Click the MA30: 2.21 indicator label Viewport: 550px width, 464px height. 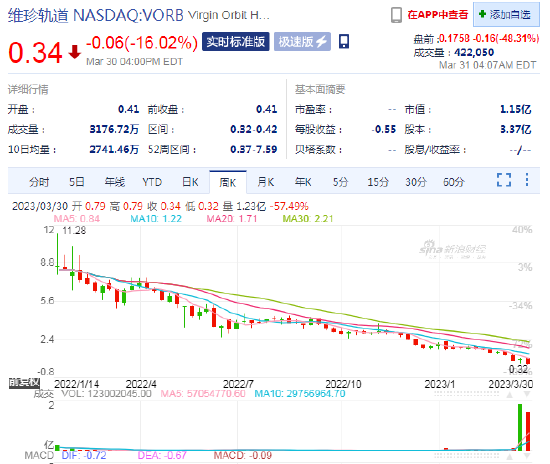[x=308, y=219]
